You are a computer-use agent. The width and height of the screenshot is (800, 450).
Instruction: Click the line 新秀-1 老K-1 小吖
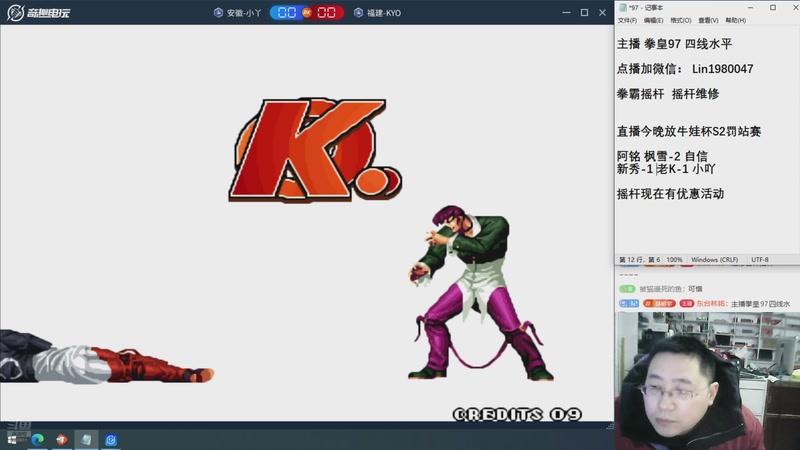click(x=666, y=169)
